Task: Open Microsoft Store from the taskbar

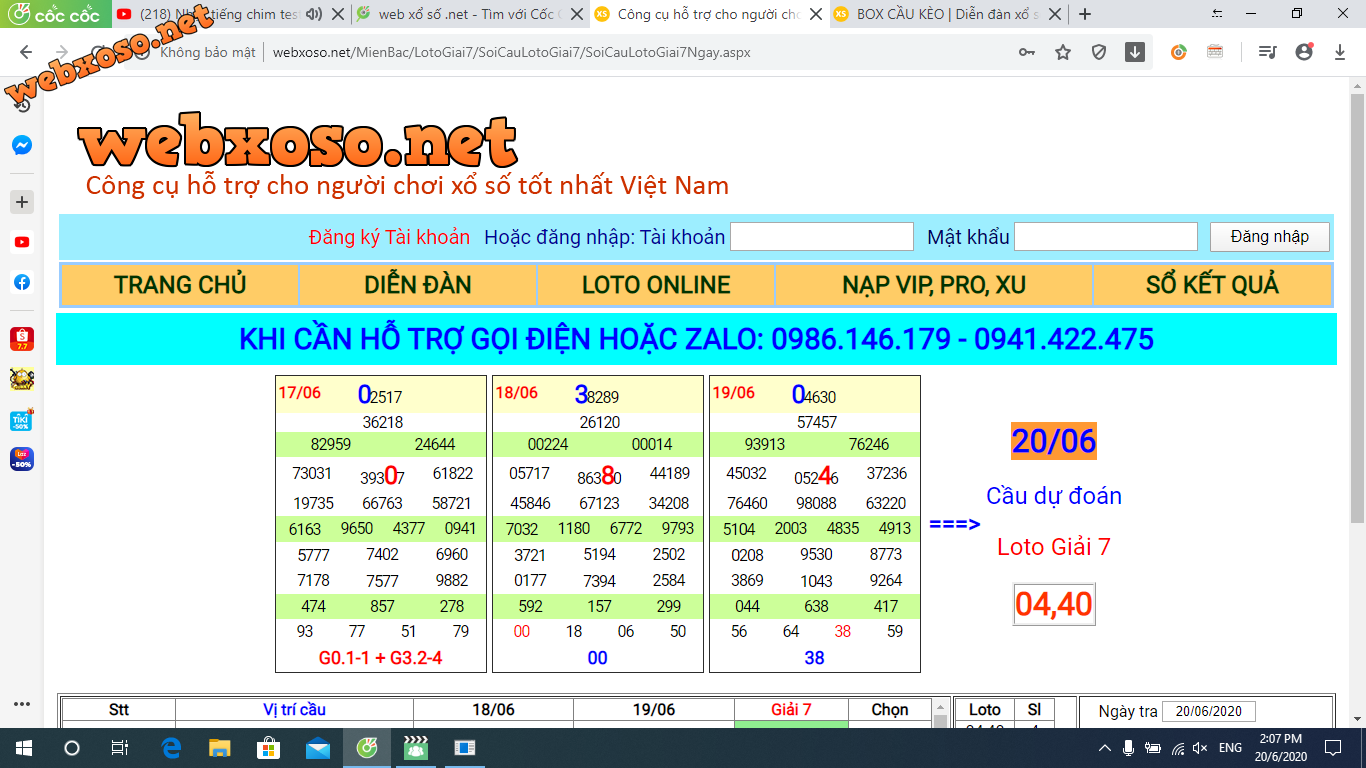Action: click(269, 747)
